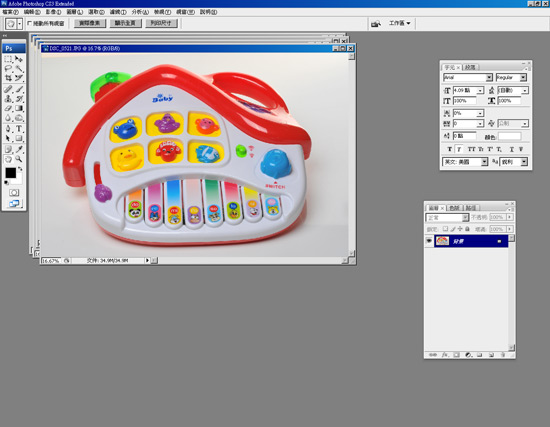Open the layer blend mode dropdown

click(x=447, y=218)
